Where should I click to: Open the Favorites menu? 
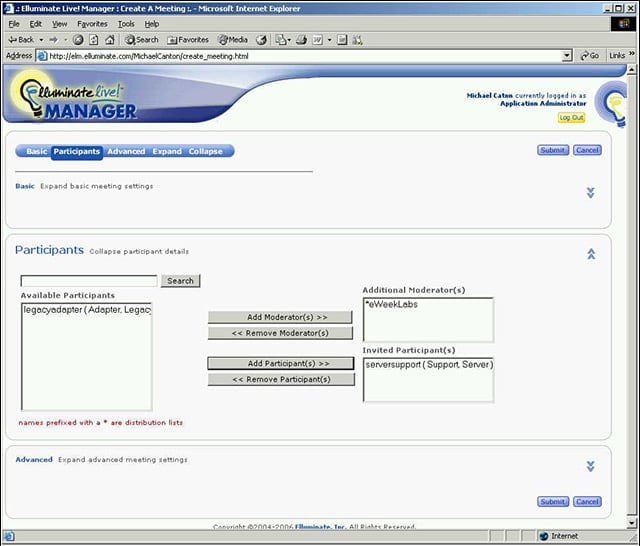tap(92, 24)
